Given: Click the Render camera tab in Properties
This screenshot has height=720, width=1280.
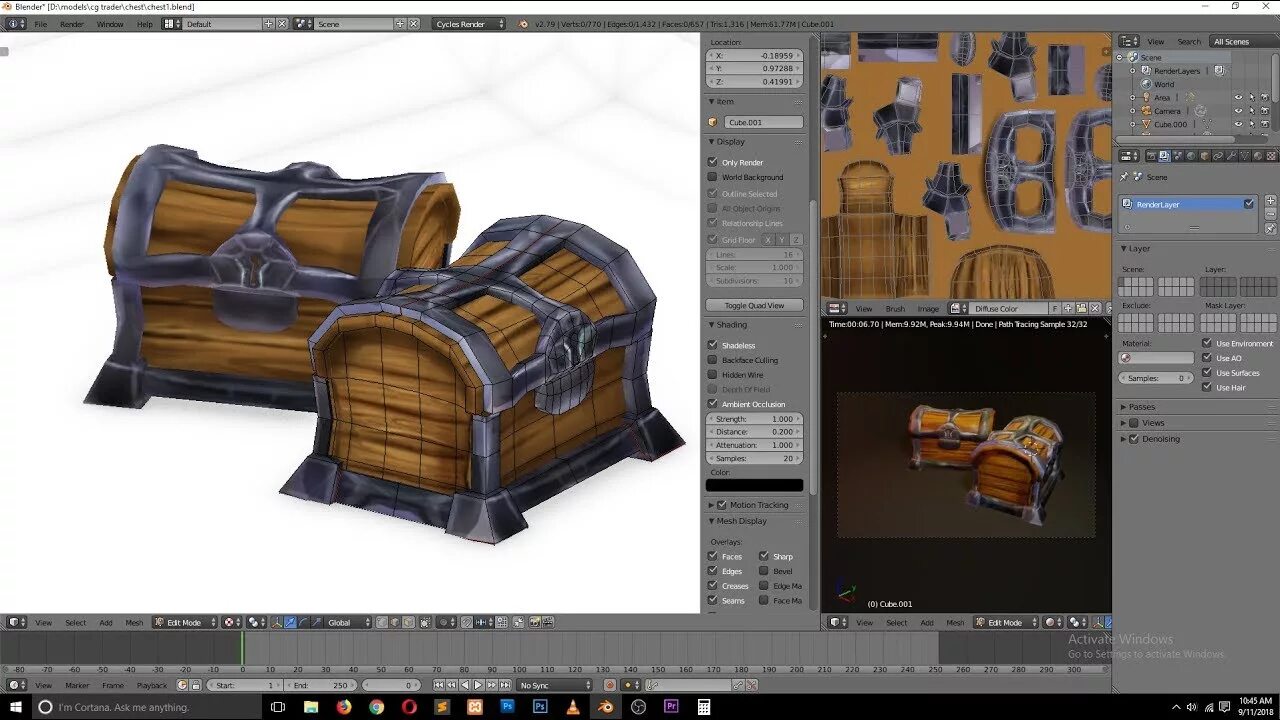Looking at the screenshot, I should click(x=1151, y=156).
